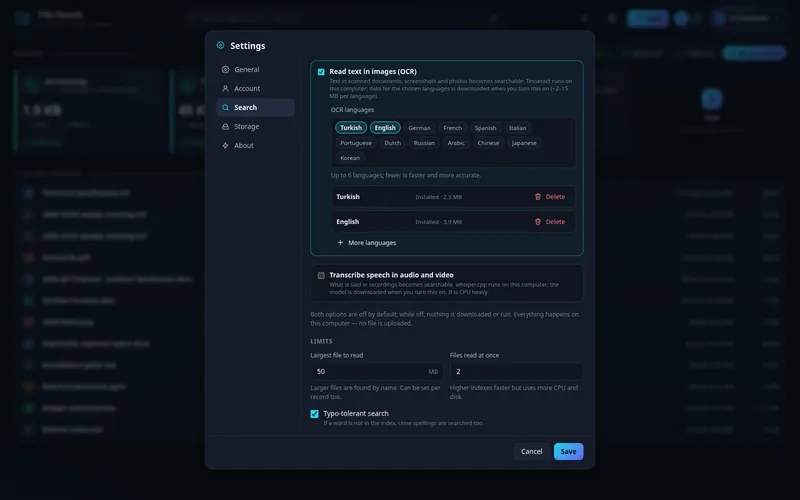Open the General settings section
Viewport: 800px width, 500px height.
[256, 69]
